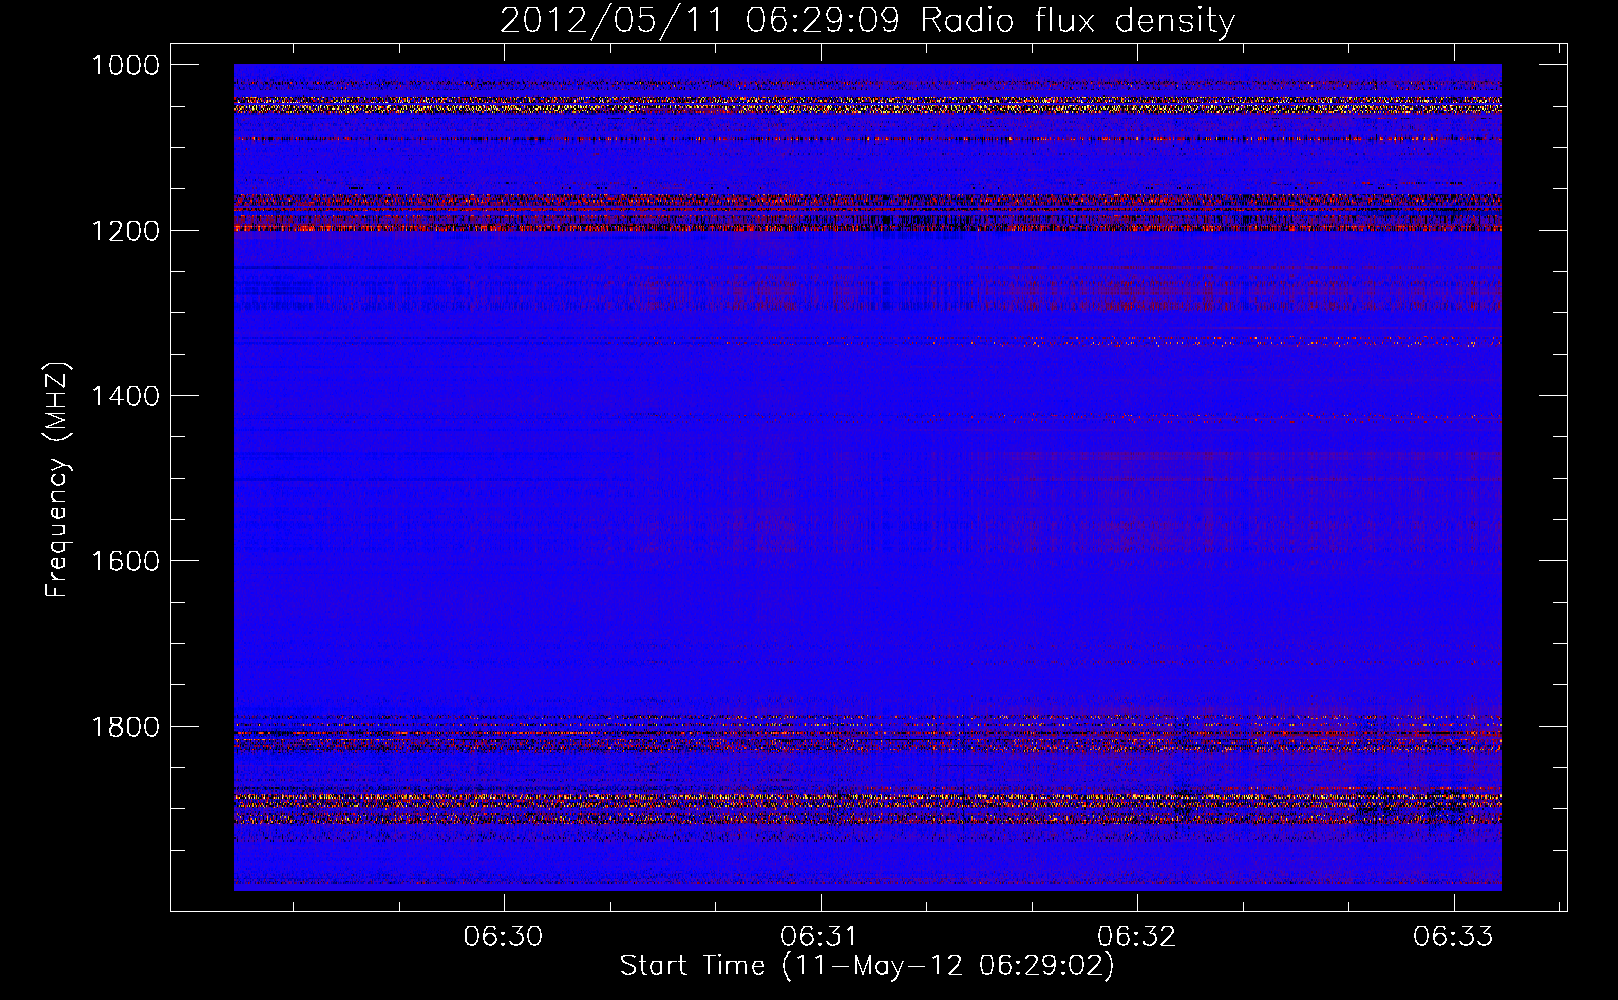
Task: Click the 1000 frequency tick label
Action: click(125, 65)
